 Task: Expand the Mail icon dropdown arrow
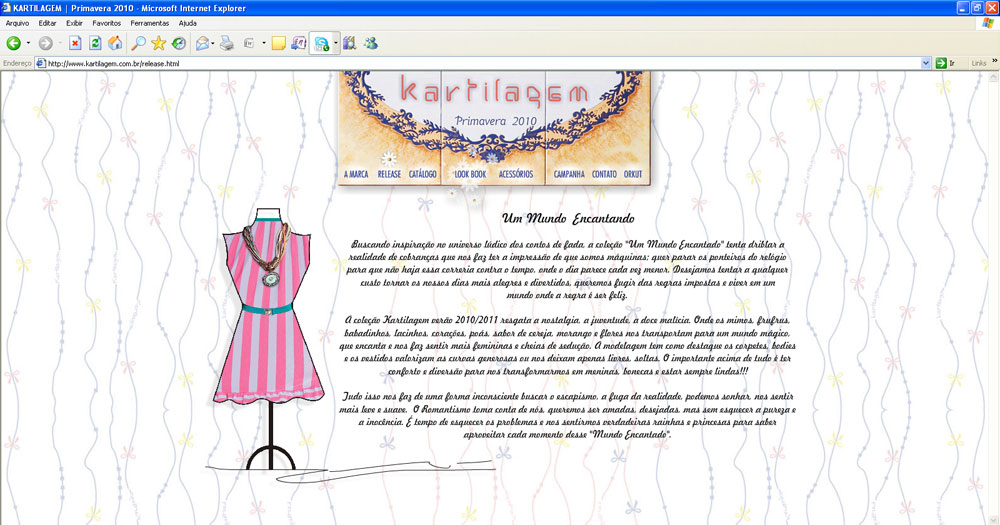click(x=212, y=43)
